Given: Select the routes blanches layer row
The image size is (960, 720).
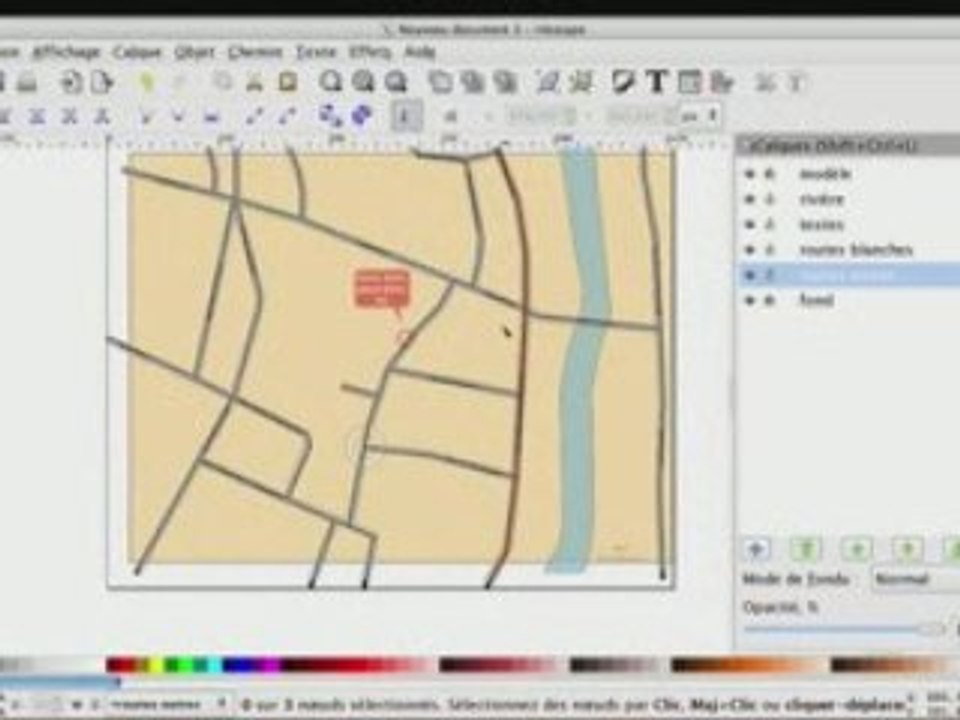Looking at the screenshot, I should [849, 249].
